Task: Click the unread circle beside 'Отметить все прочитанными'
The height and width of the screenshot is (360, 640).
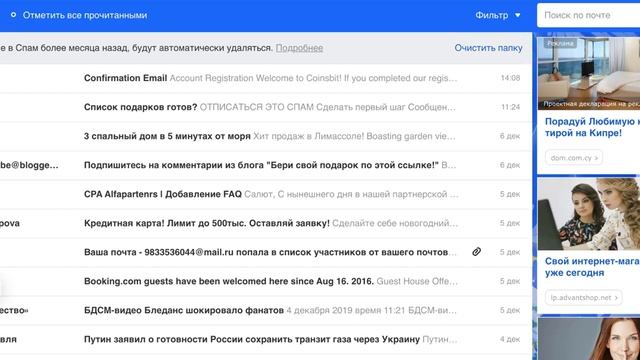Action: point(13,15)
